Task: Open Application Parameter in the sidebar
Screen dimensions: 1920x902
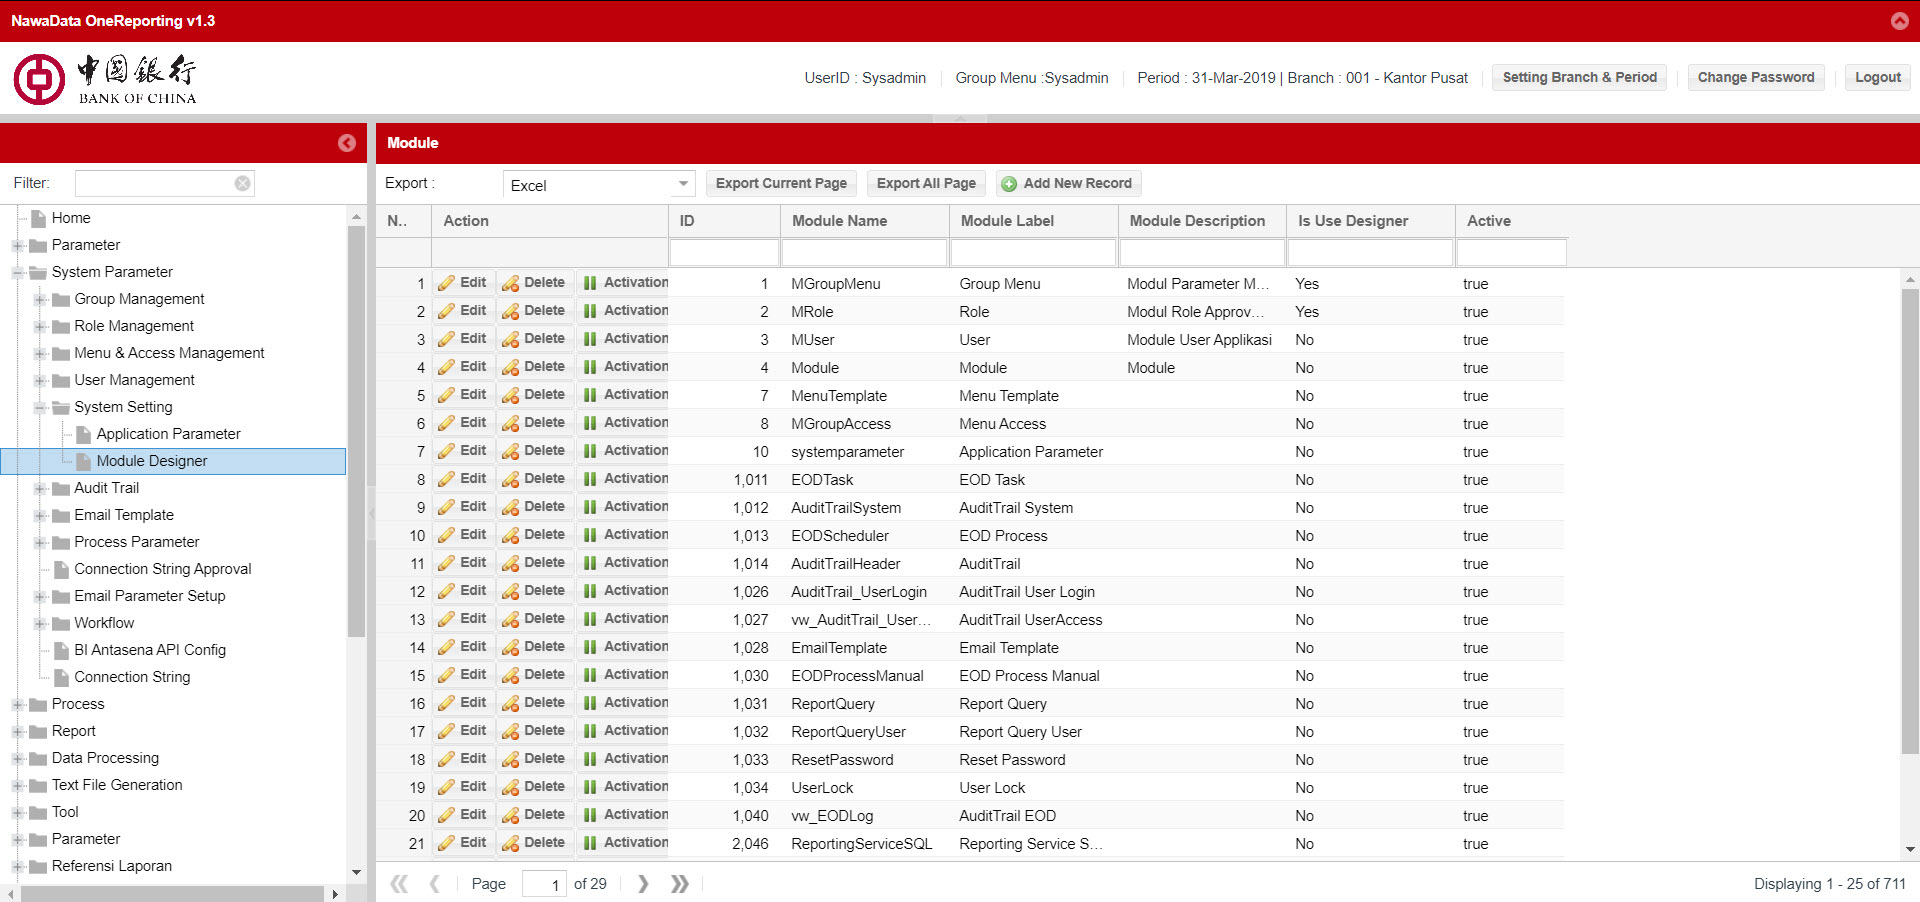Action: [x=168, y=434]
